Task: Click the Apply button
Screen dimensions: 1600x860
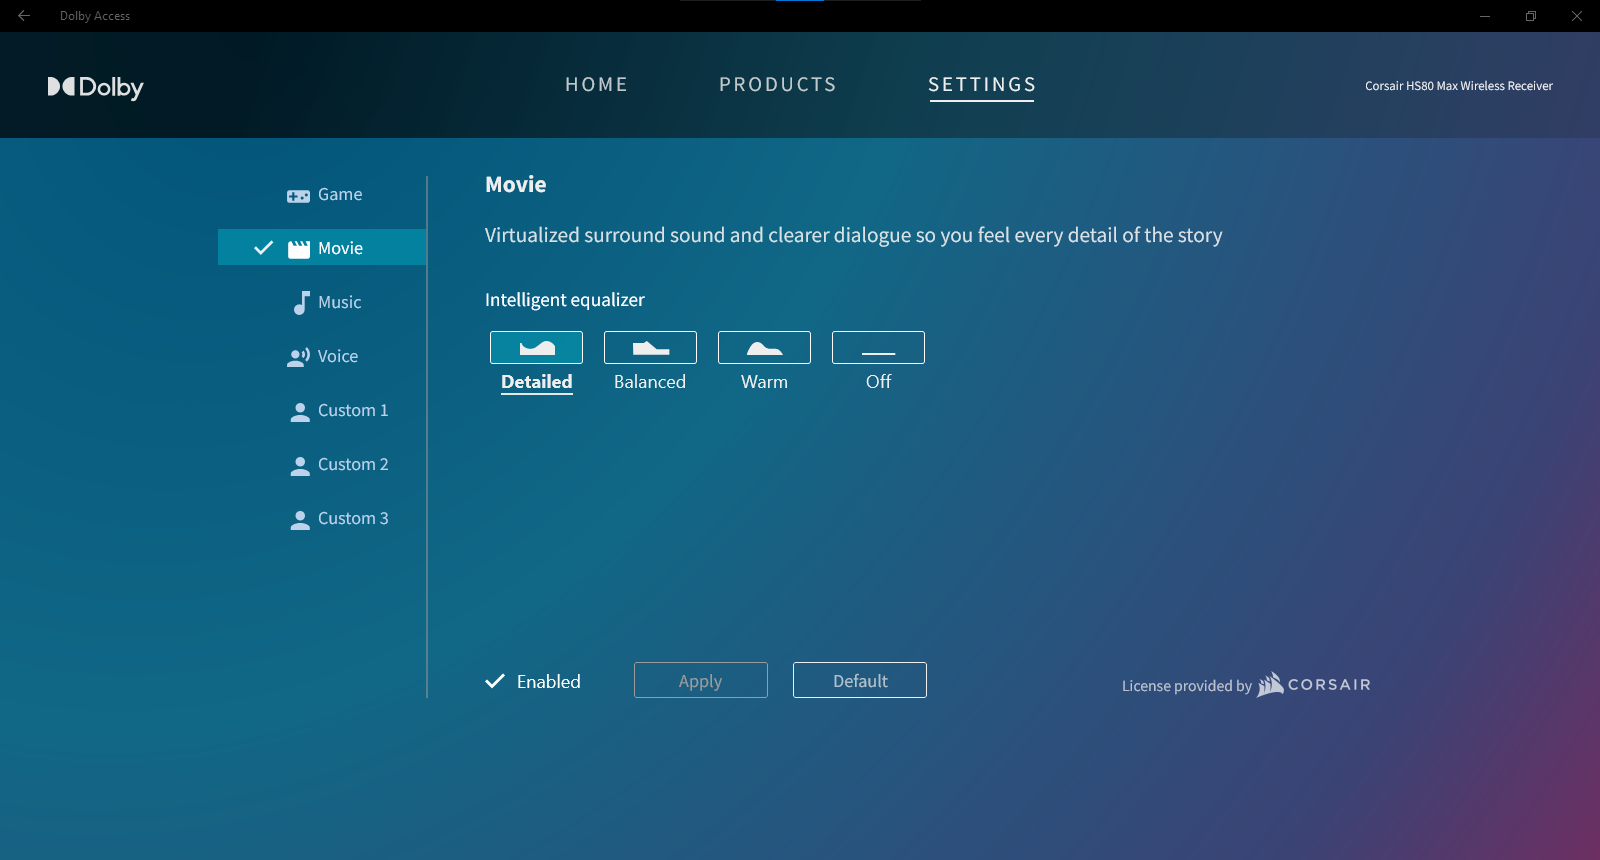Action: click(701, 680)
